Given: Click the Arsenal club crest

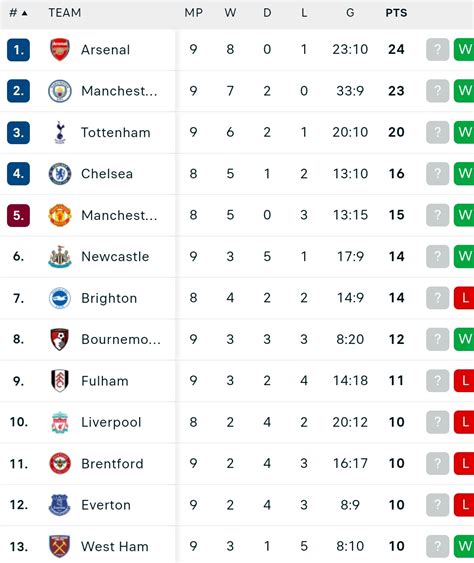Looking at the screenshot, I should click(x=60, y=50).
